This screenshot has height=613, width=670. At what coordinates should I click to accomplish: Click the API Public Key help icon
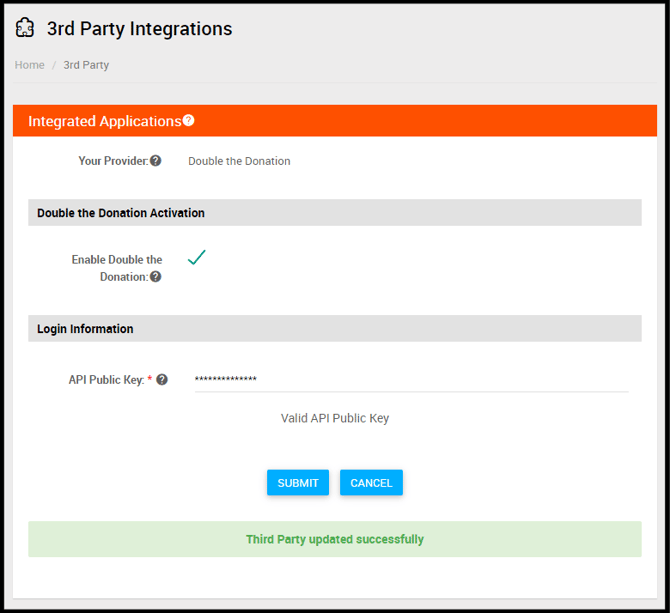tap(162, 380)
